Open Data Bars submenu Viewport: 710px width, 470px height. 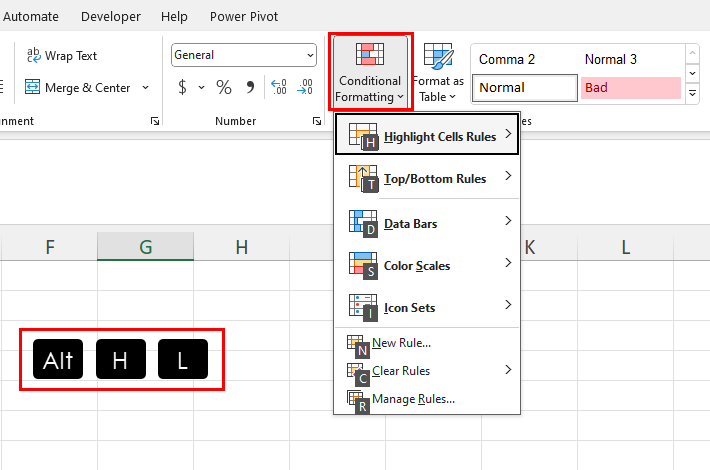point(427,223)
